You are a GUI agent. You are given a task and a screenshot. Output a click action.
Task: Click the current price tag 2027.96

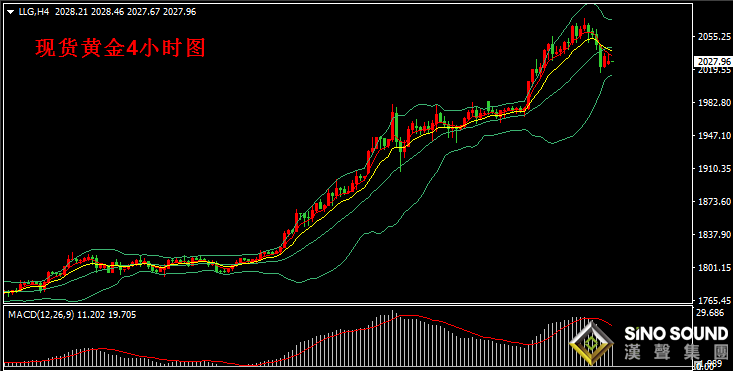713,62
